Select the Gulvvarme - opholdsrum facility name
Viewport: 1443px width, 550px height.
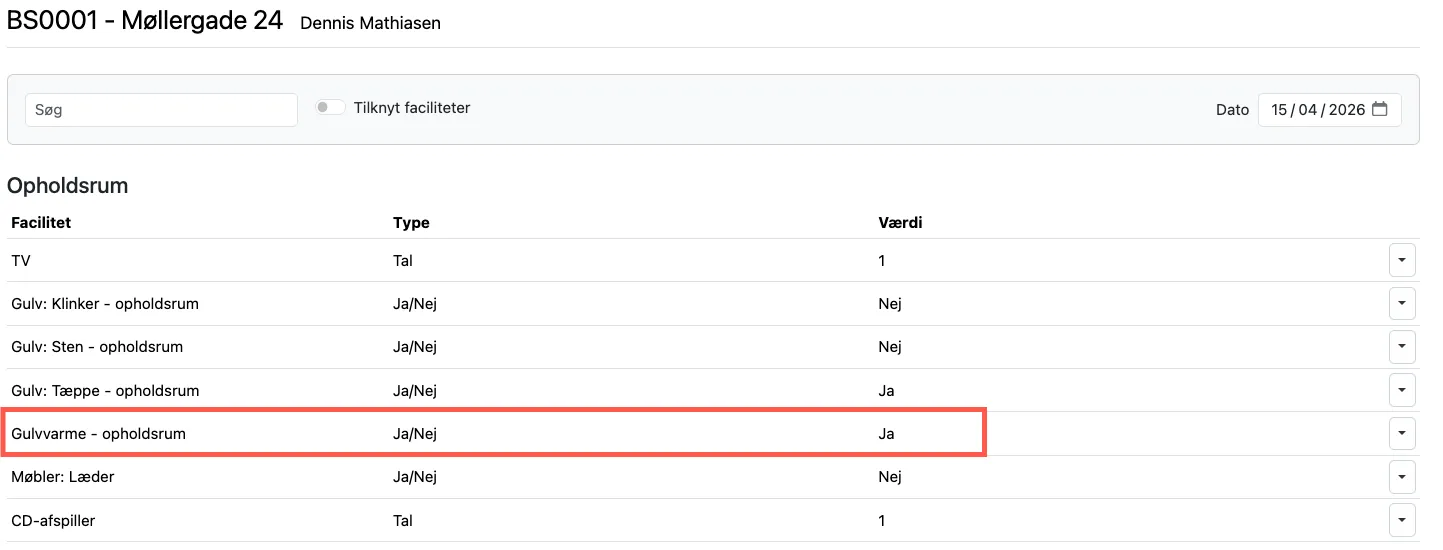pos(98,434)
